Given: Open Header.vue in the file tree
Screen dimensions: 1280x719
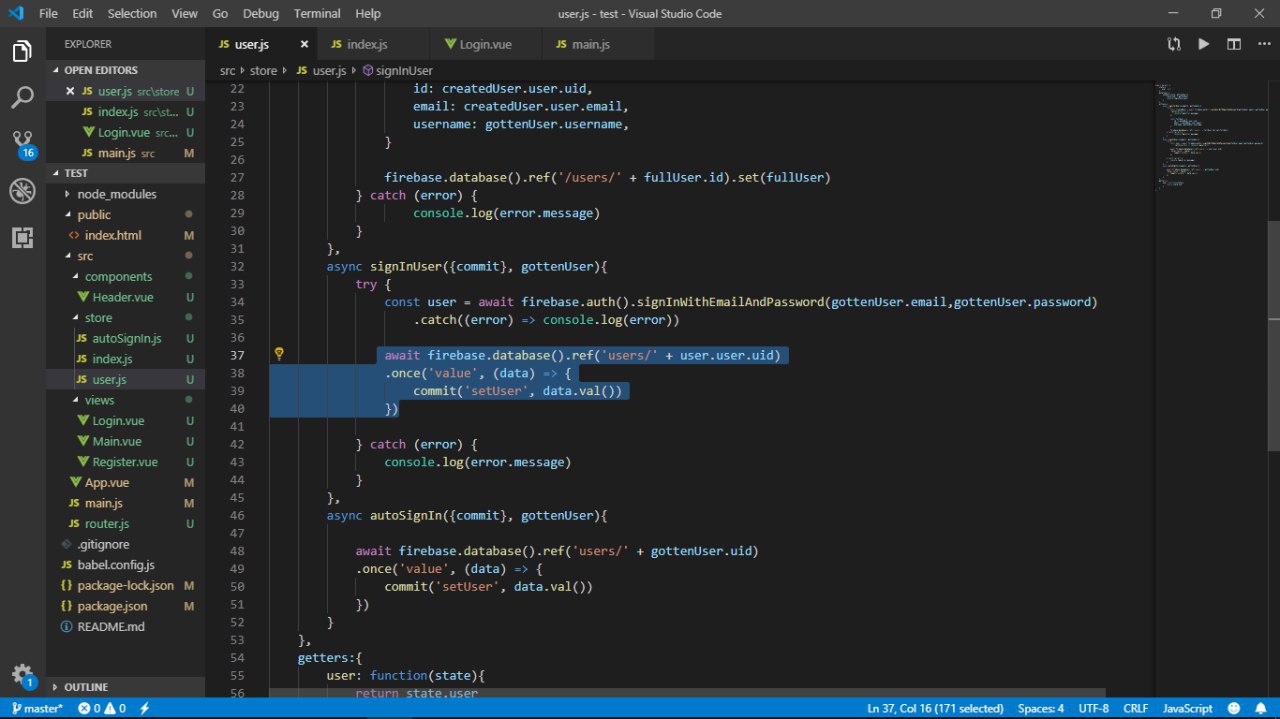Looking at the screenshot, I should click(123, 297).
